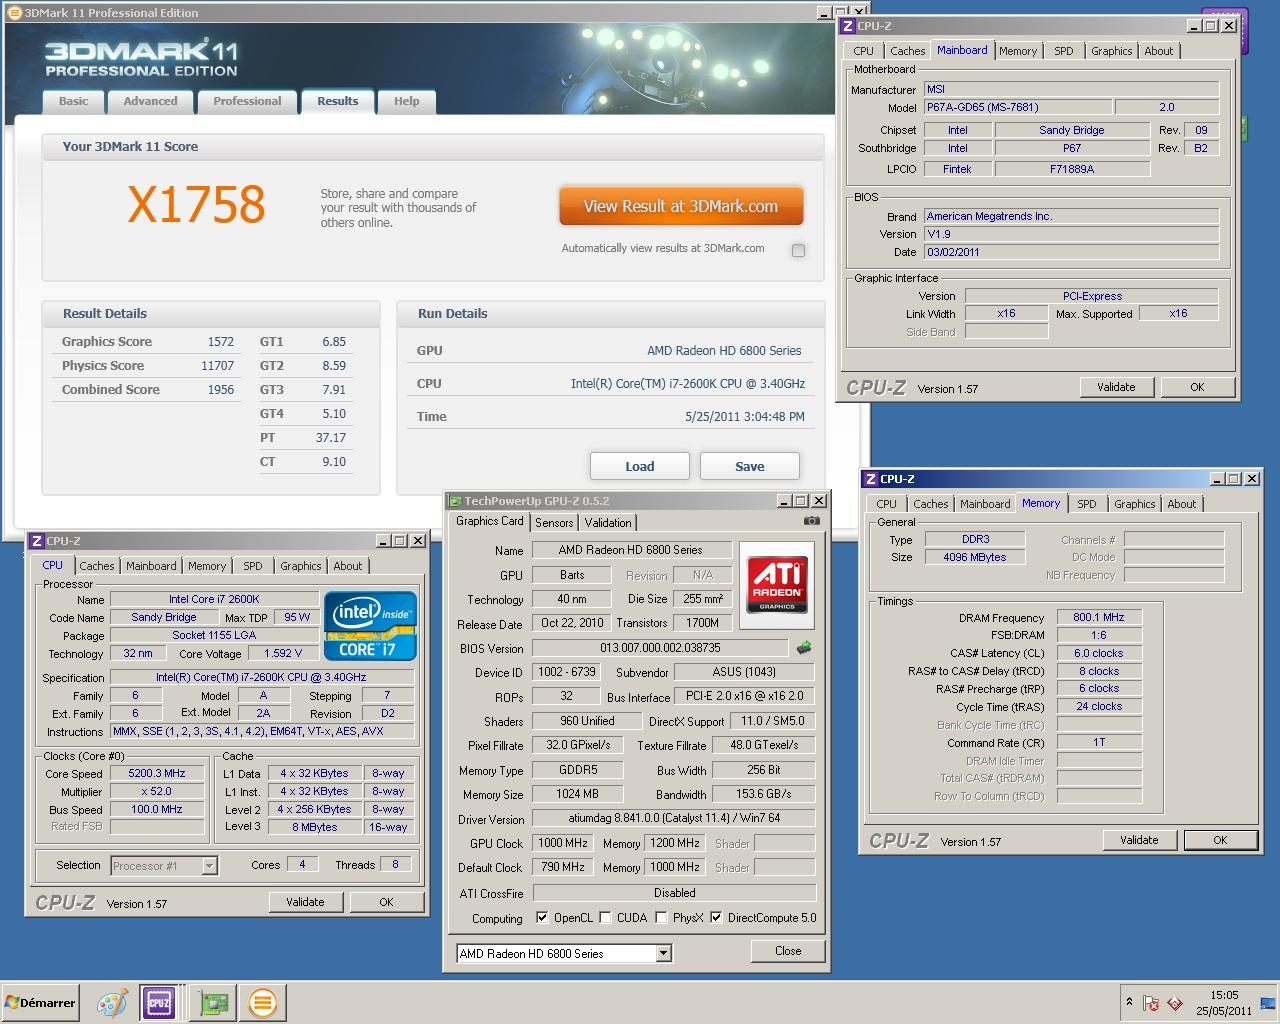Click the monitor icon beside the clock
This screenshot has width=1280, height=1024.
coord(1268,1003)
